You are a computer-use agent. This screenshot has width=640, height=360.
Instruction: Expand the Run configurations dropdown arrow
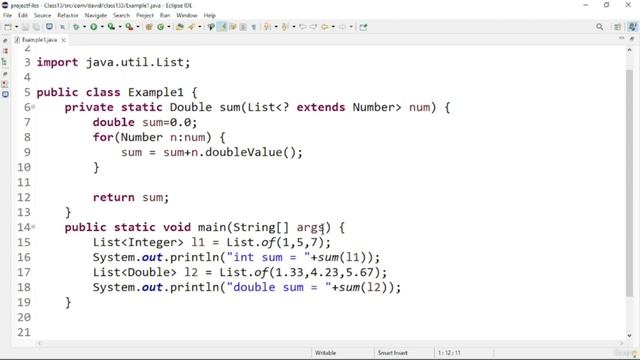point(102,27)
